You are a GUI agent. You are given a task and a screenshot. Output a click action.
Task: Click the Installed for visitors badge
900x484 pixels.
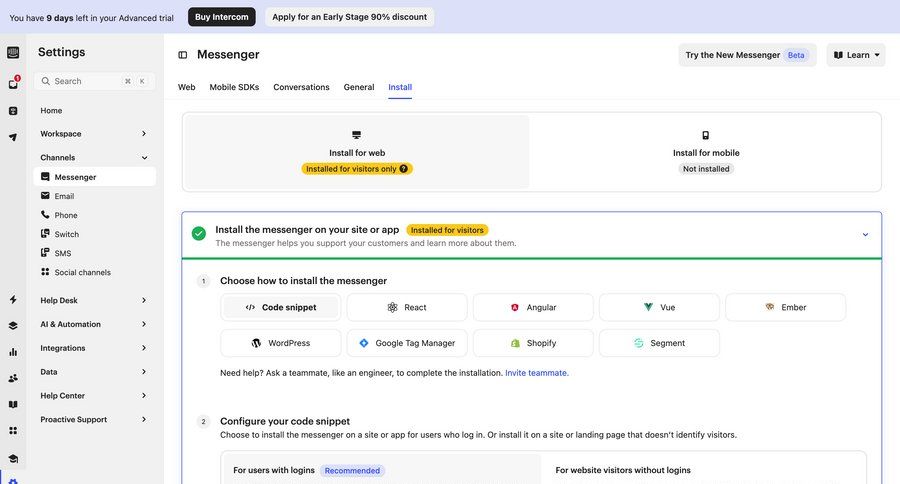point(447,230)
